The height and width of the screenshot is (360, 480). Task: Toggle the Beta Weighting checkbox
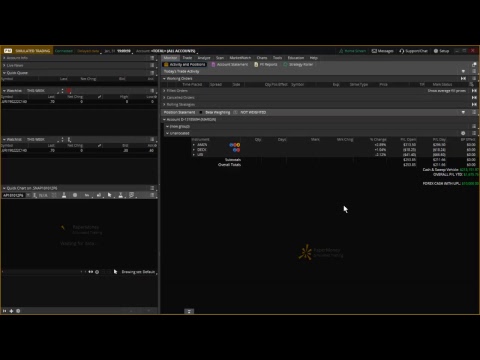(201, 112)
